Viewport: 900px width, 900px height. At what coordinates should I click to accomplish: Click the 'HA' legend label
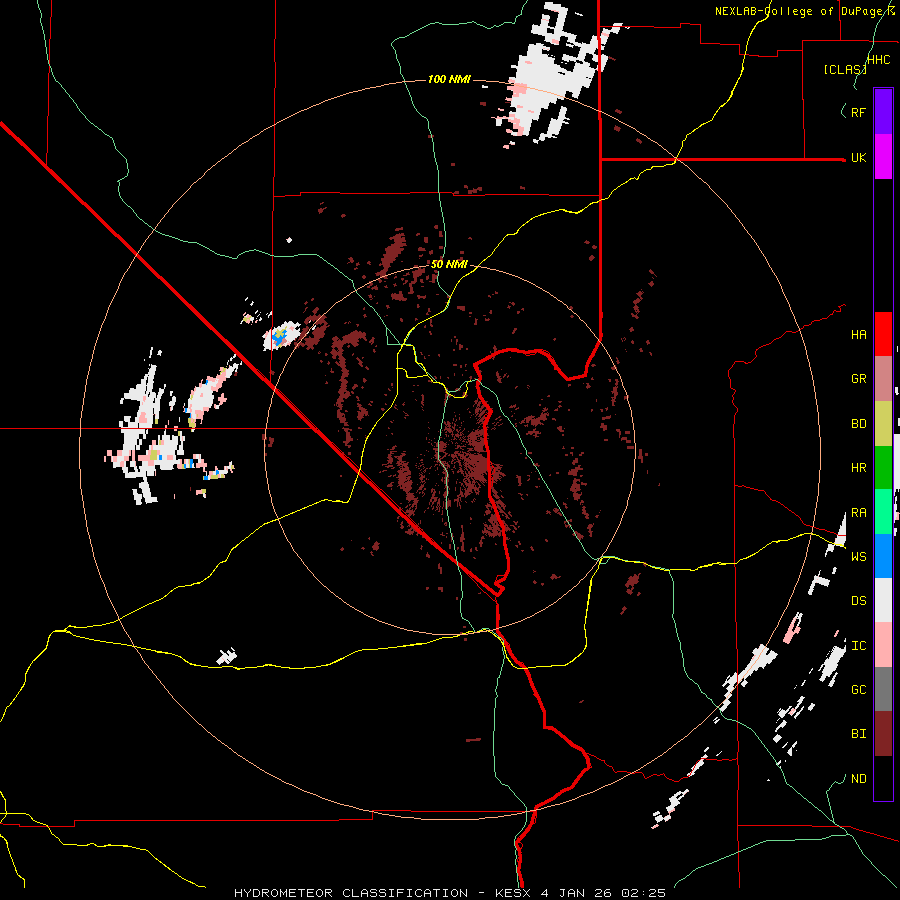coord(858,335)
